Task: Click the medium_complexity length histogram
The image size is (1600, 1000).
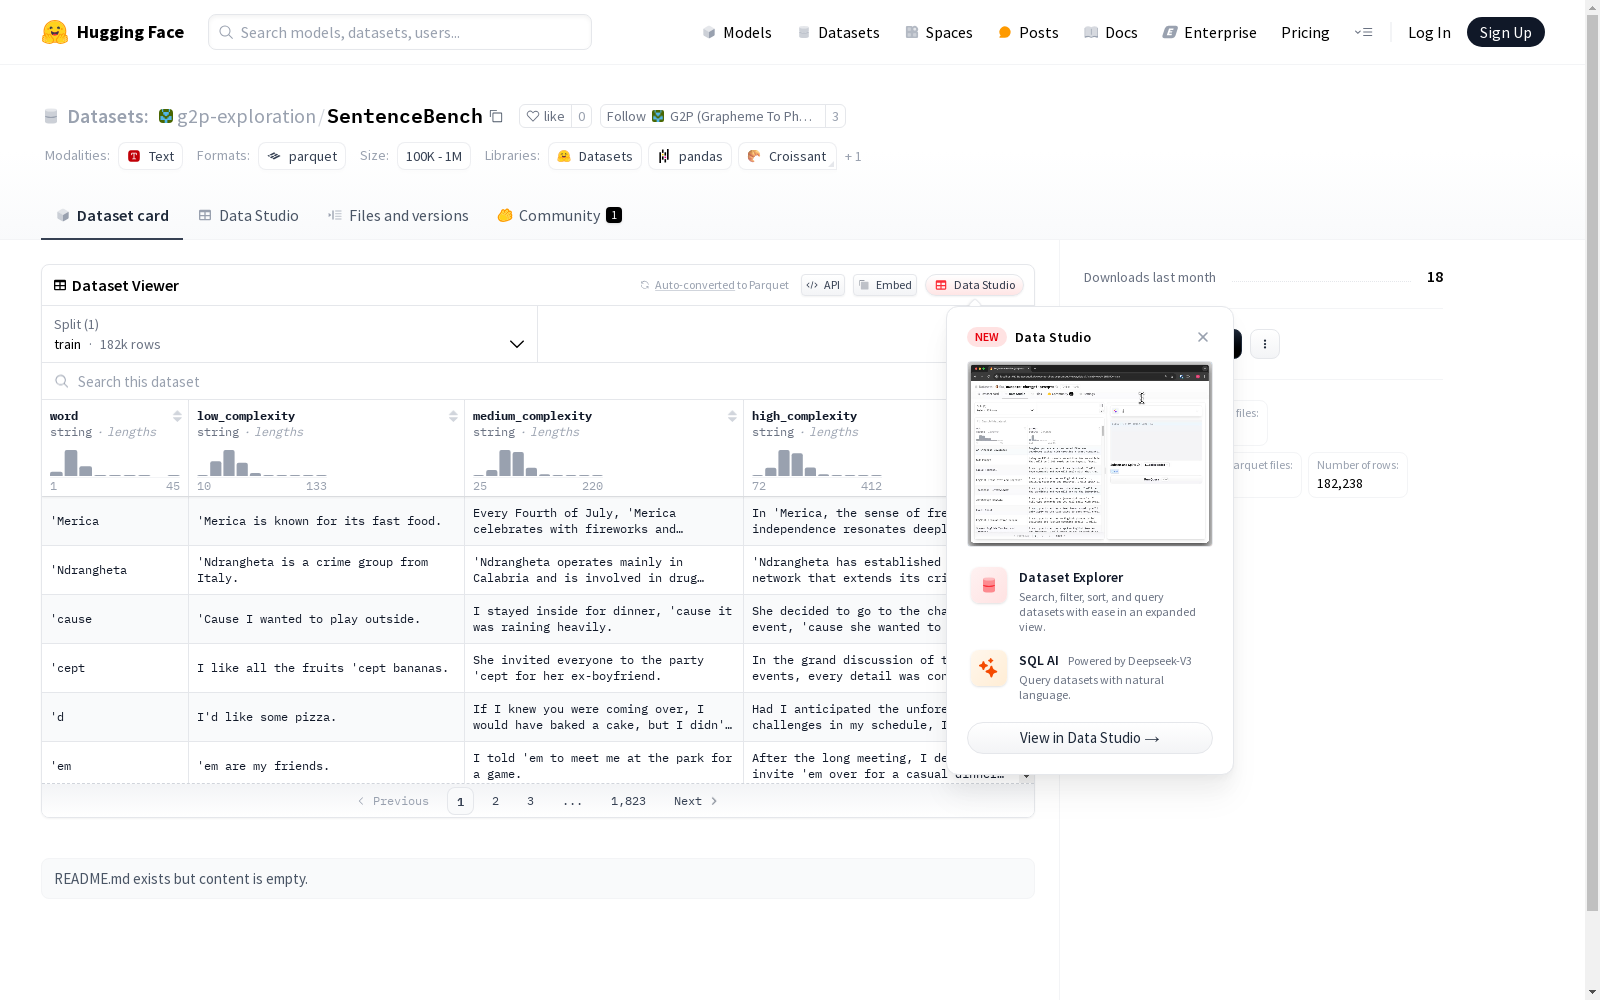Action: pos(538,462)
